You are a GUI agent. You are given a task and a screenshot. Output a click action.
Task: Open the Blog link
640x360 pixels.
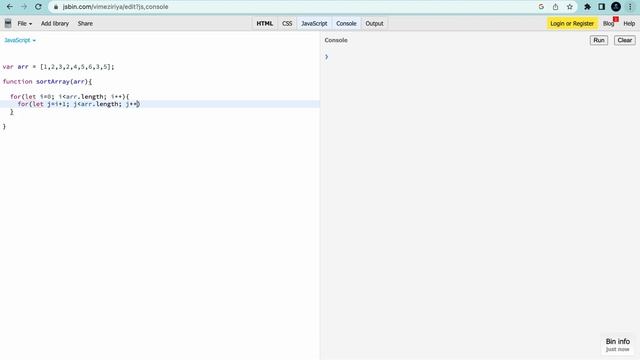(x=609, y=24)
